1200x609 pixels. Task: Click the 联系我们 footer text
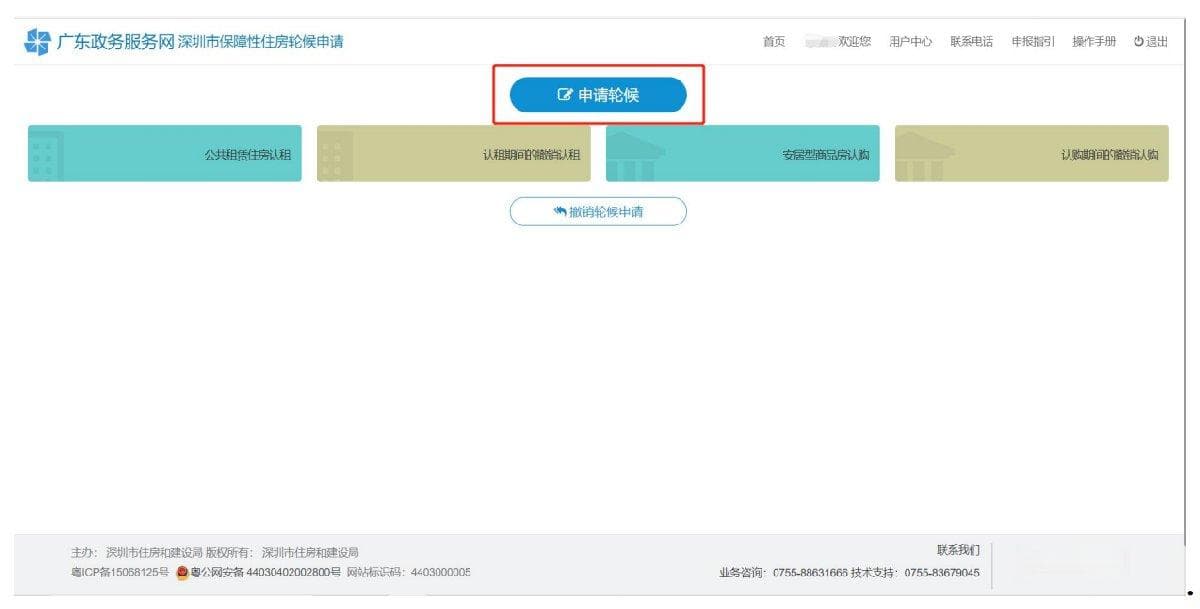pos(958,550)
